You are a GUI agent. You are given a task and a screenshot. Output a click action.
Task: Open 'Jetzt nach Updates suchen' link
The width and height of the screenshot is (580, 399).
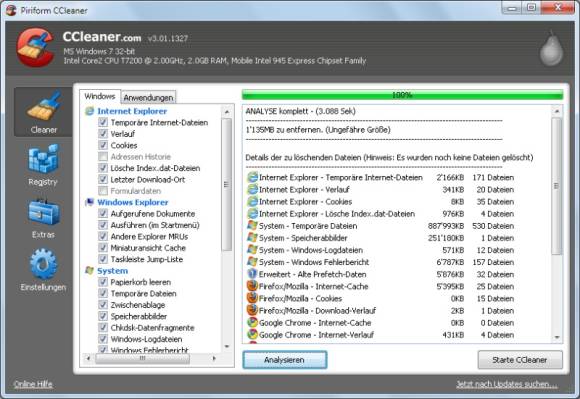pyautogui.click(x=507, y=385)
